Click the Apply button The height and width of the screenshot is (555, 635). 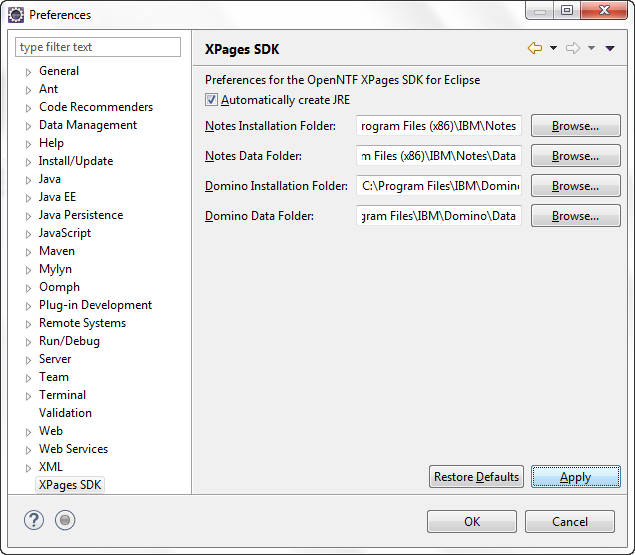[575, 476]
